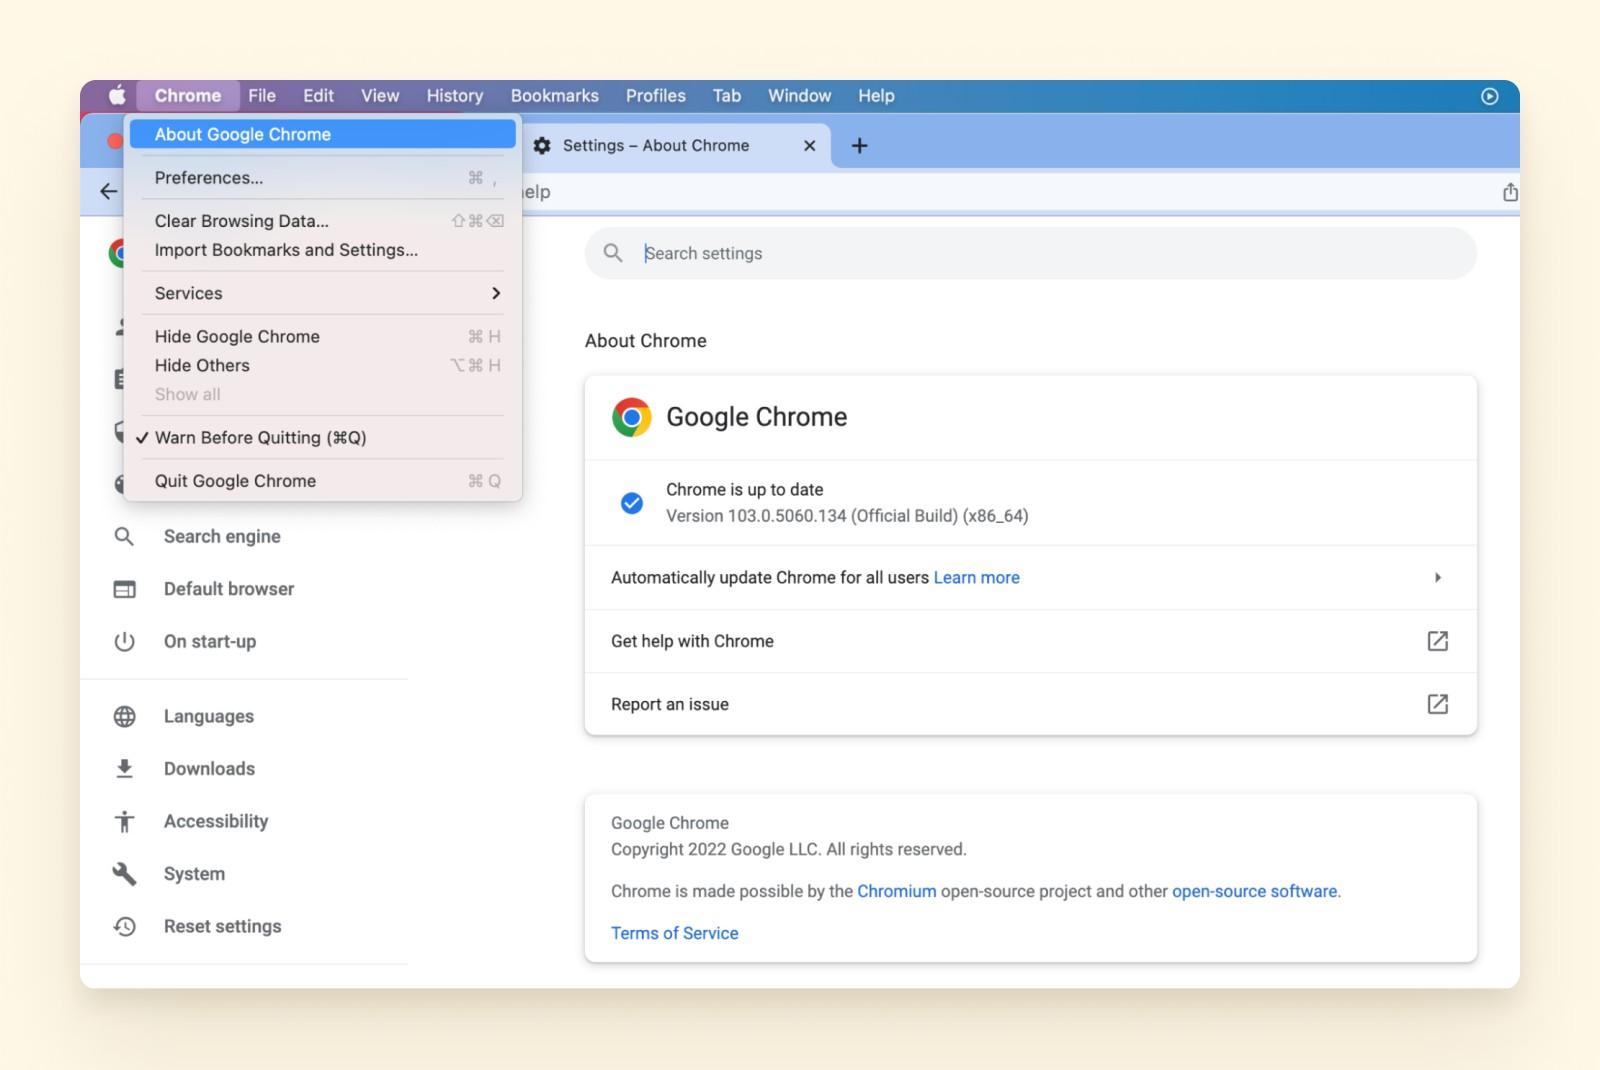Open the File menu
1600x1070 pixels.
[262, 96]
